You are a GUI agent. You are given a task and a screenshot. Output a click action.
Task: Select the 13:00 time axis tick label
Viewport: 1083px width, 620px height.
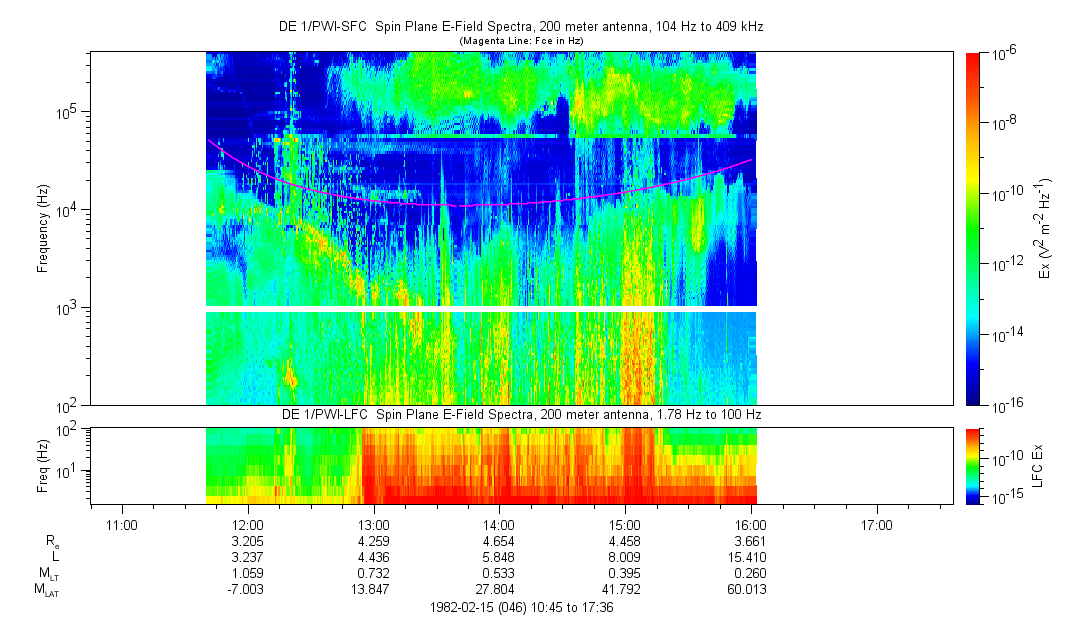(373, 523)
